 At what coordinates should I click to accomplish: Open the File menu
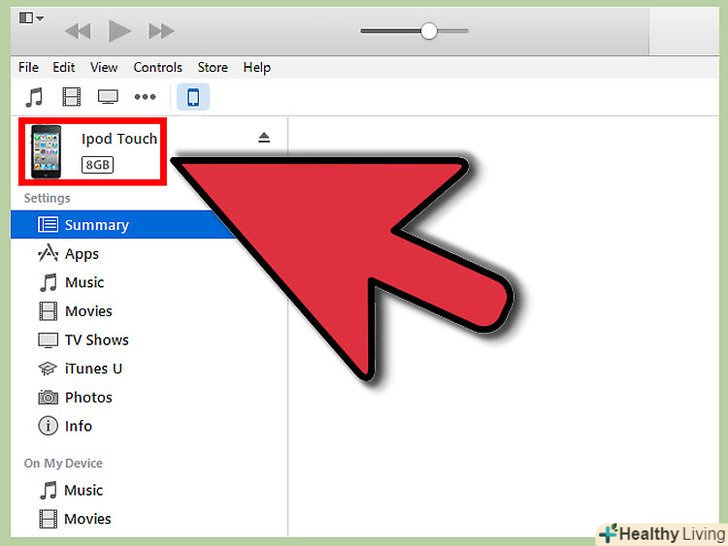coord(28,67)
